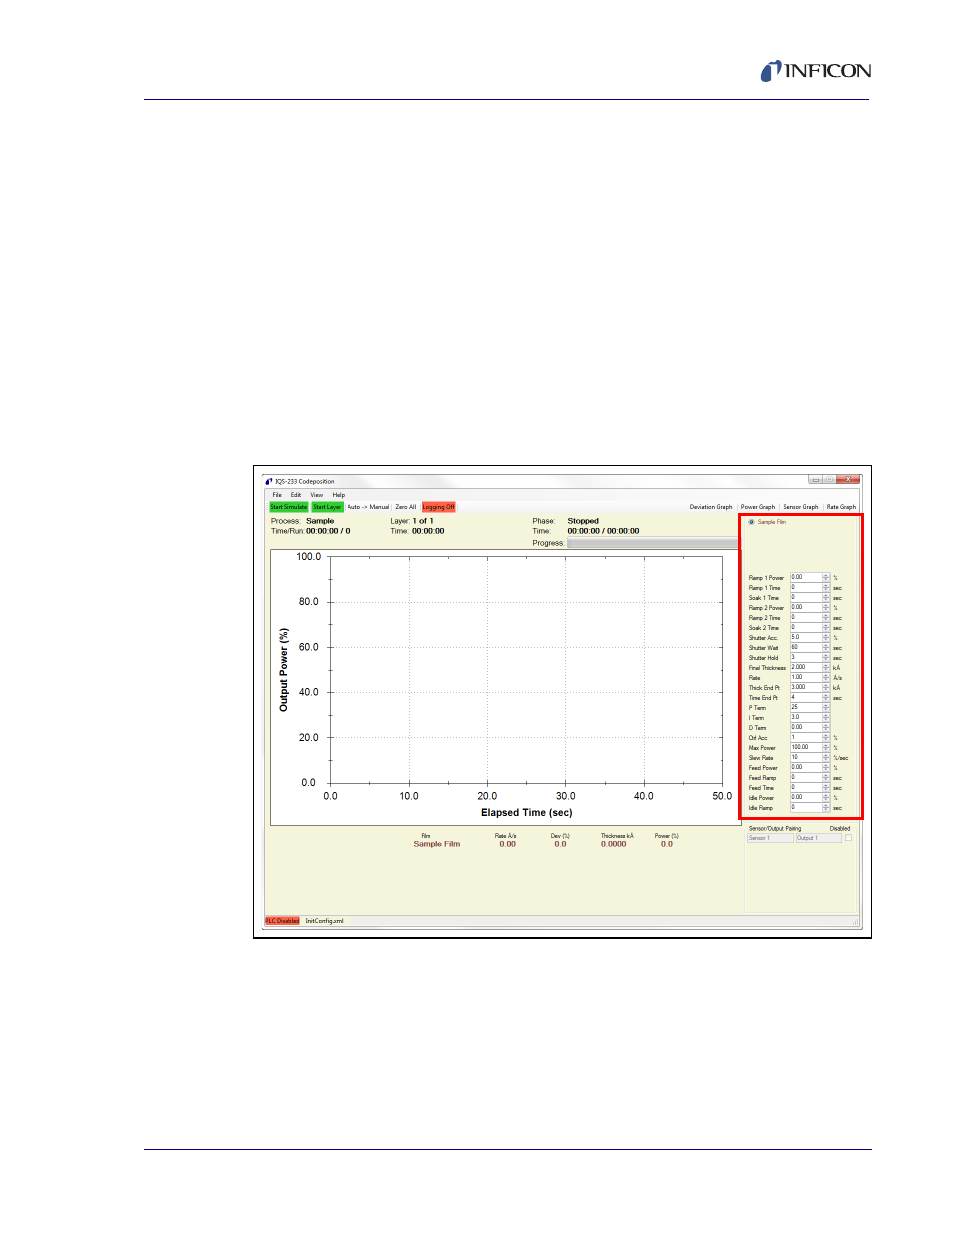Click the Time End Pt. value field
The height and width of the screenshot is (1235, 954).
tap(806, 697)
